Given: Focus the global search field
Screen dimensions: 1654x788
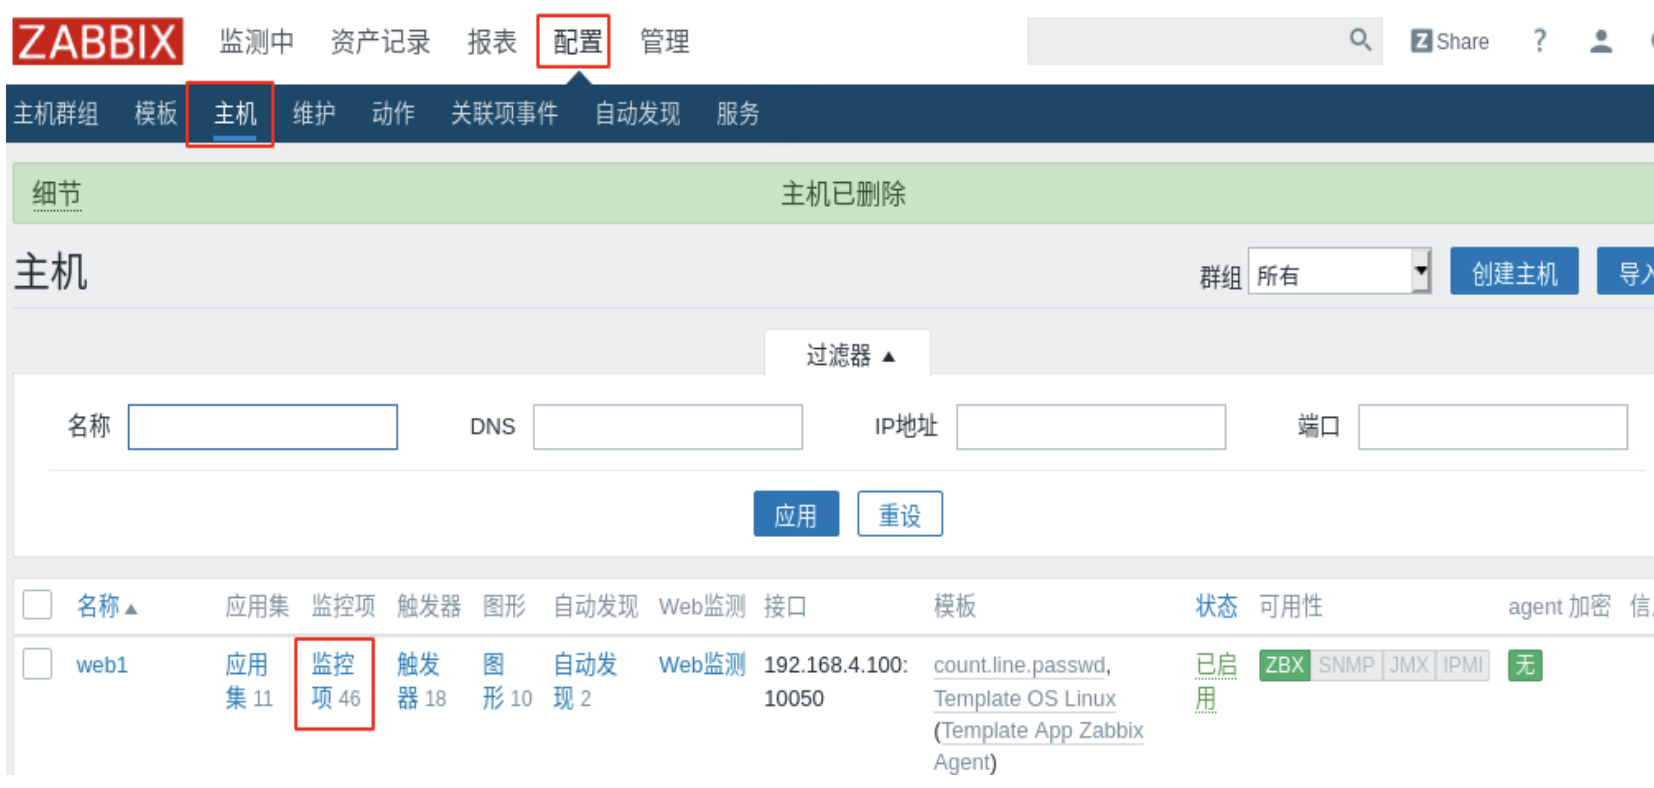Looking at the screenshot, I should (1187, 41).
